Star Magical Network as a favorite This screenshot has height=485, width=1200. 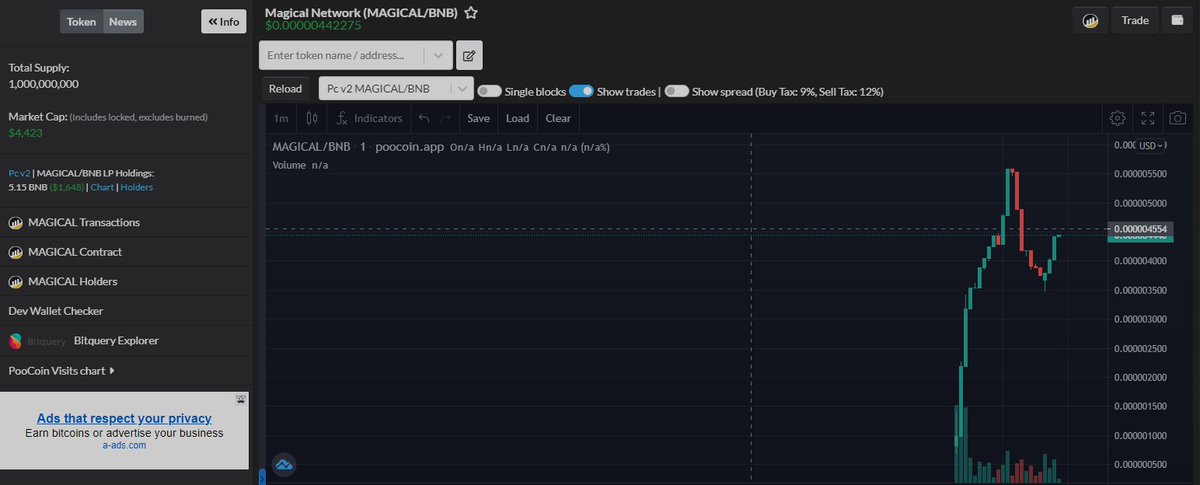pos(471,13)
